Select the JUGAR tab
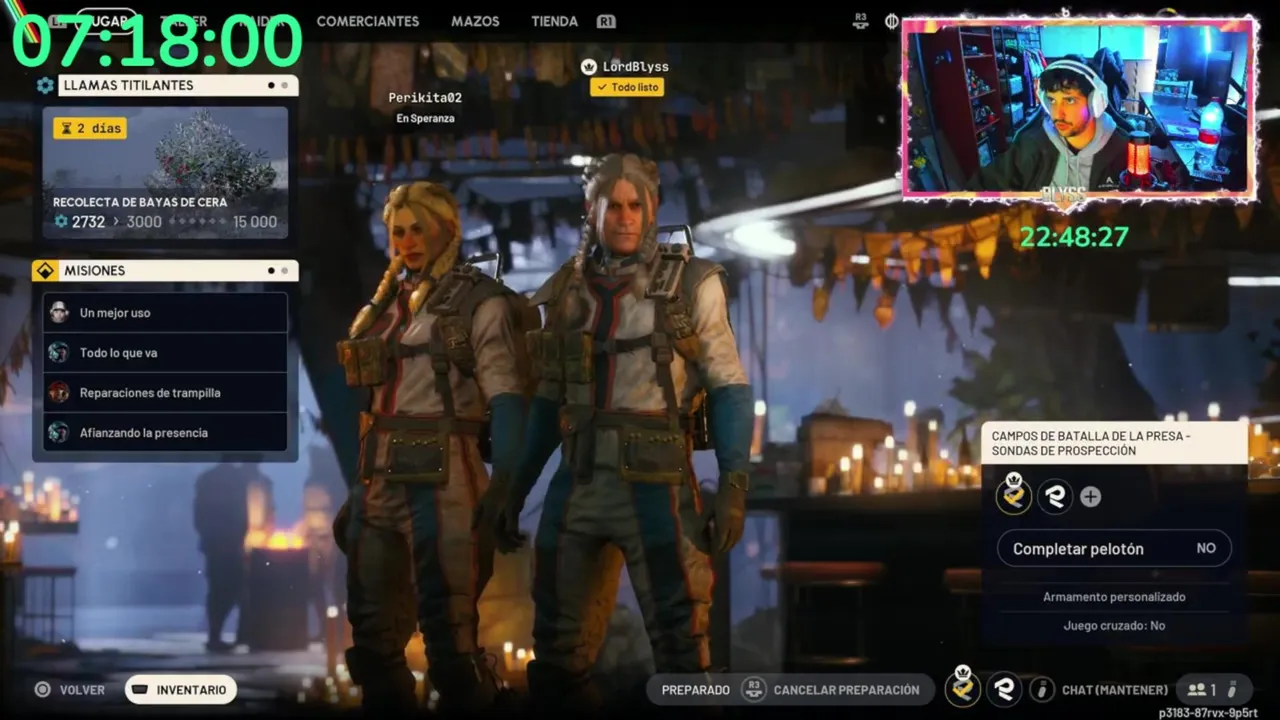The width and height of the screenshot is (1280, 720). 105,21
